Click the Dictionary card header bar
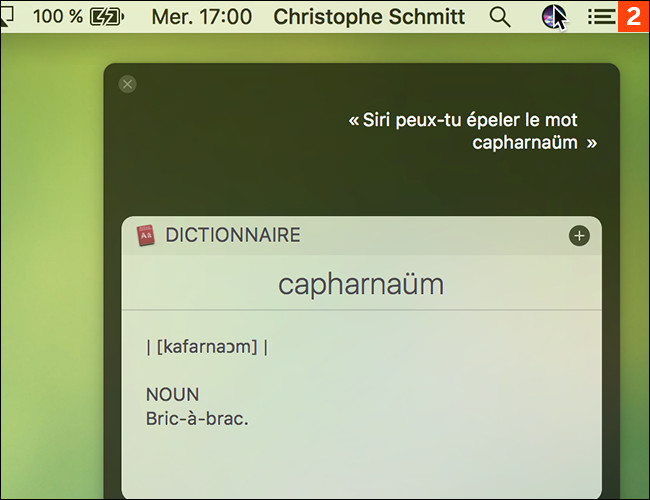This screenshot has height=500, width=650. (400, 236)
